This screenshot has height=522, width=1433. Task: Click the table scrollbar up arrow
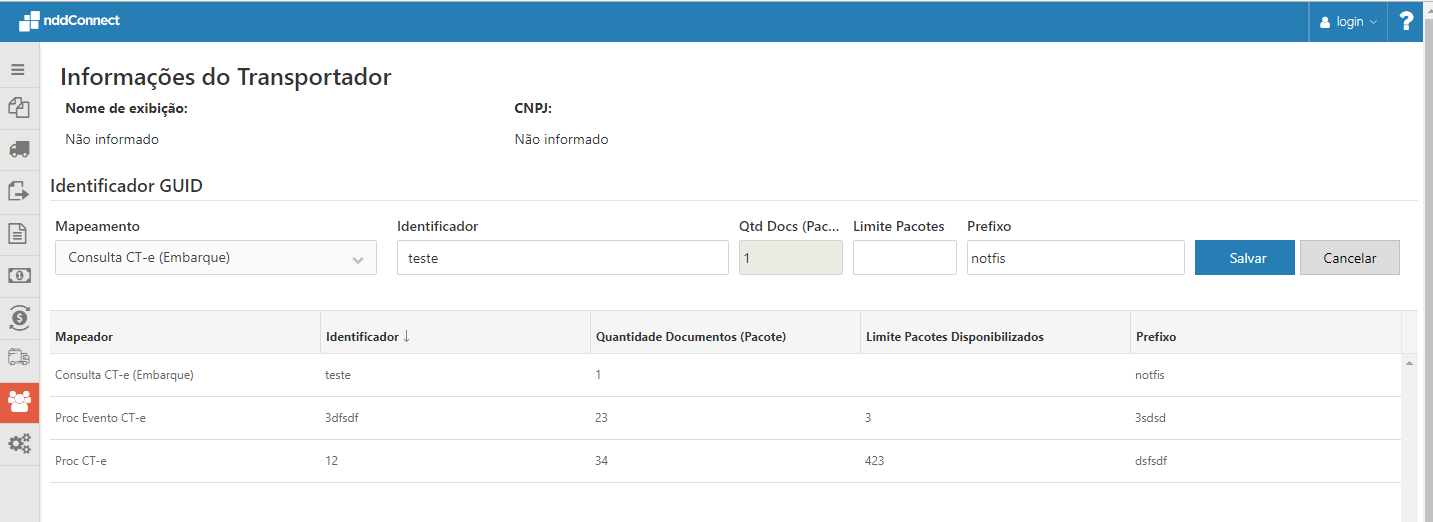[x=1410, y=363]
